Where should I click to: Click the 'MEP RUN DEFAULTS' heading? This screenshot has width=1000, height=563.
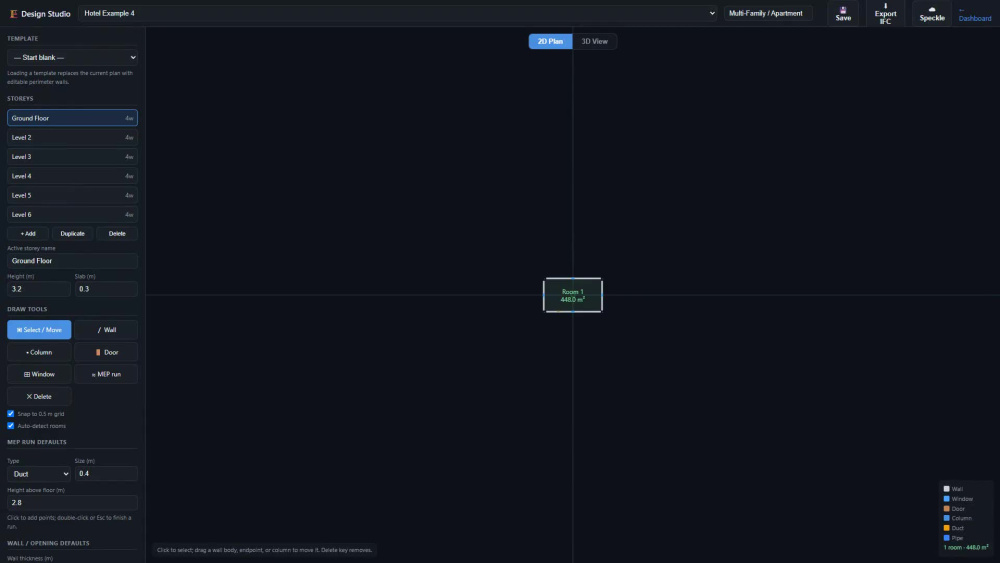coord(36,442)
